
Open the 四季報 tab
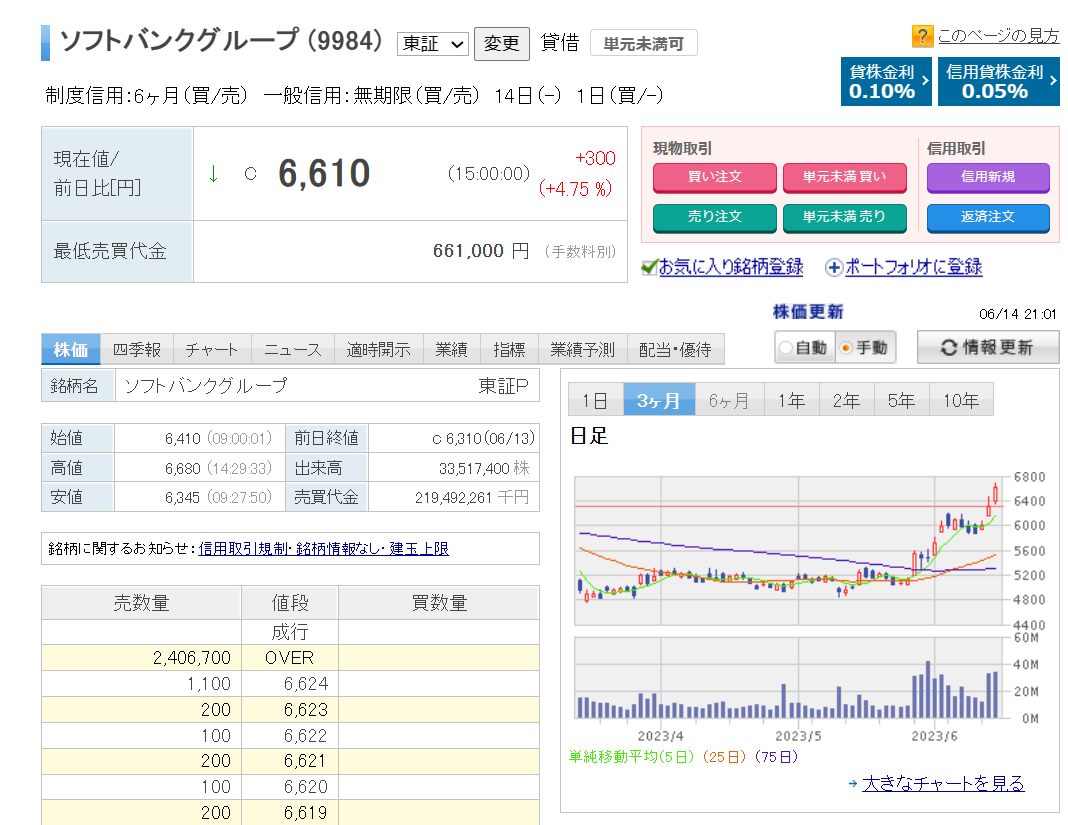coord(137,349)
